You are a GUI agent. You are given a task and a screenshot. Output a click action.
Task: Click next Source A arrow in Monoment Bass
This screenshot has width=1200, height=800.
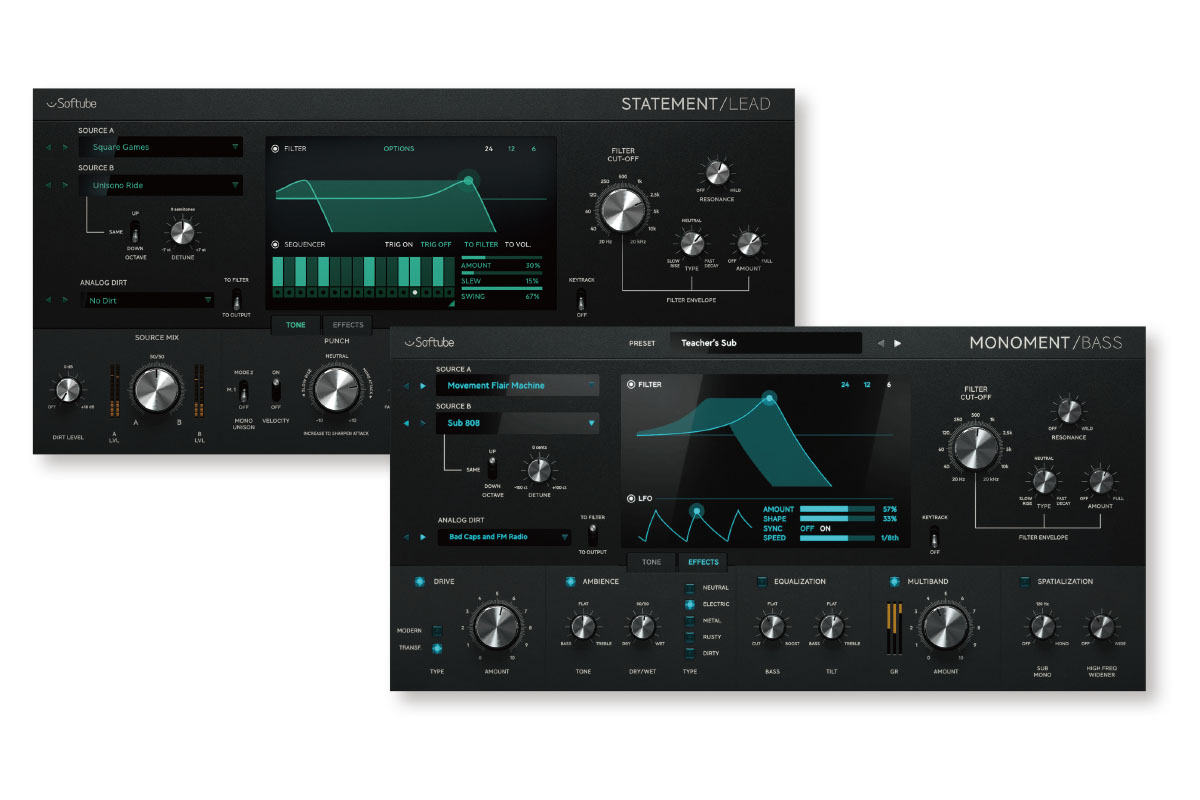point(423,385)
